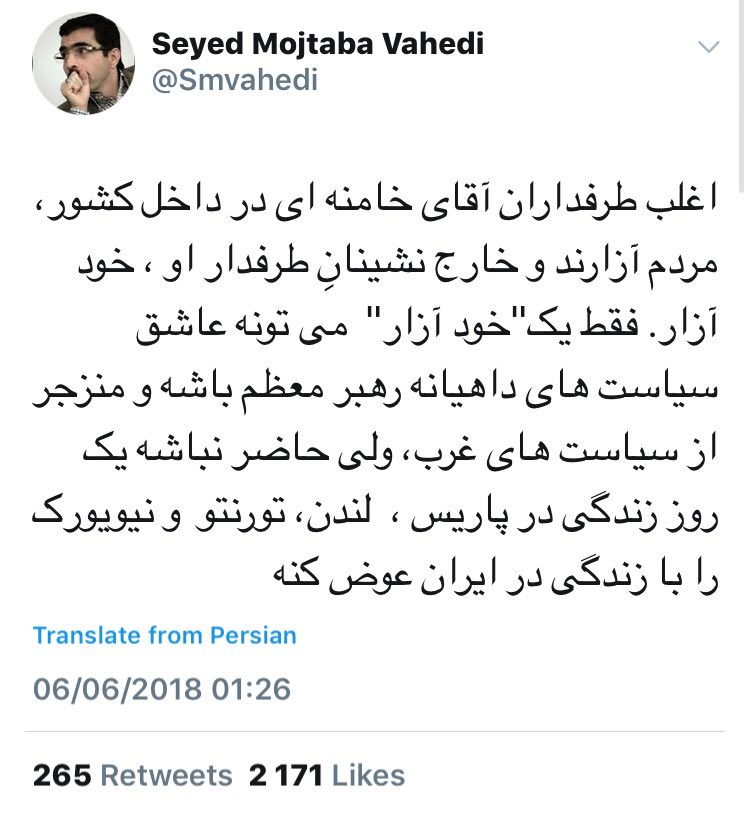The width and height of the screenshot is (750, 817).
Task: Expand the tweet options chevron menu
Action: pos(708,46)
